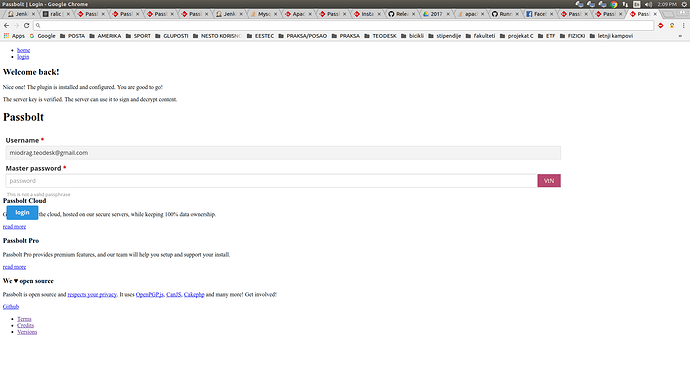Click the browser forward arrow
690x388 pixels.
click(16, 26)
